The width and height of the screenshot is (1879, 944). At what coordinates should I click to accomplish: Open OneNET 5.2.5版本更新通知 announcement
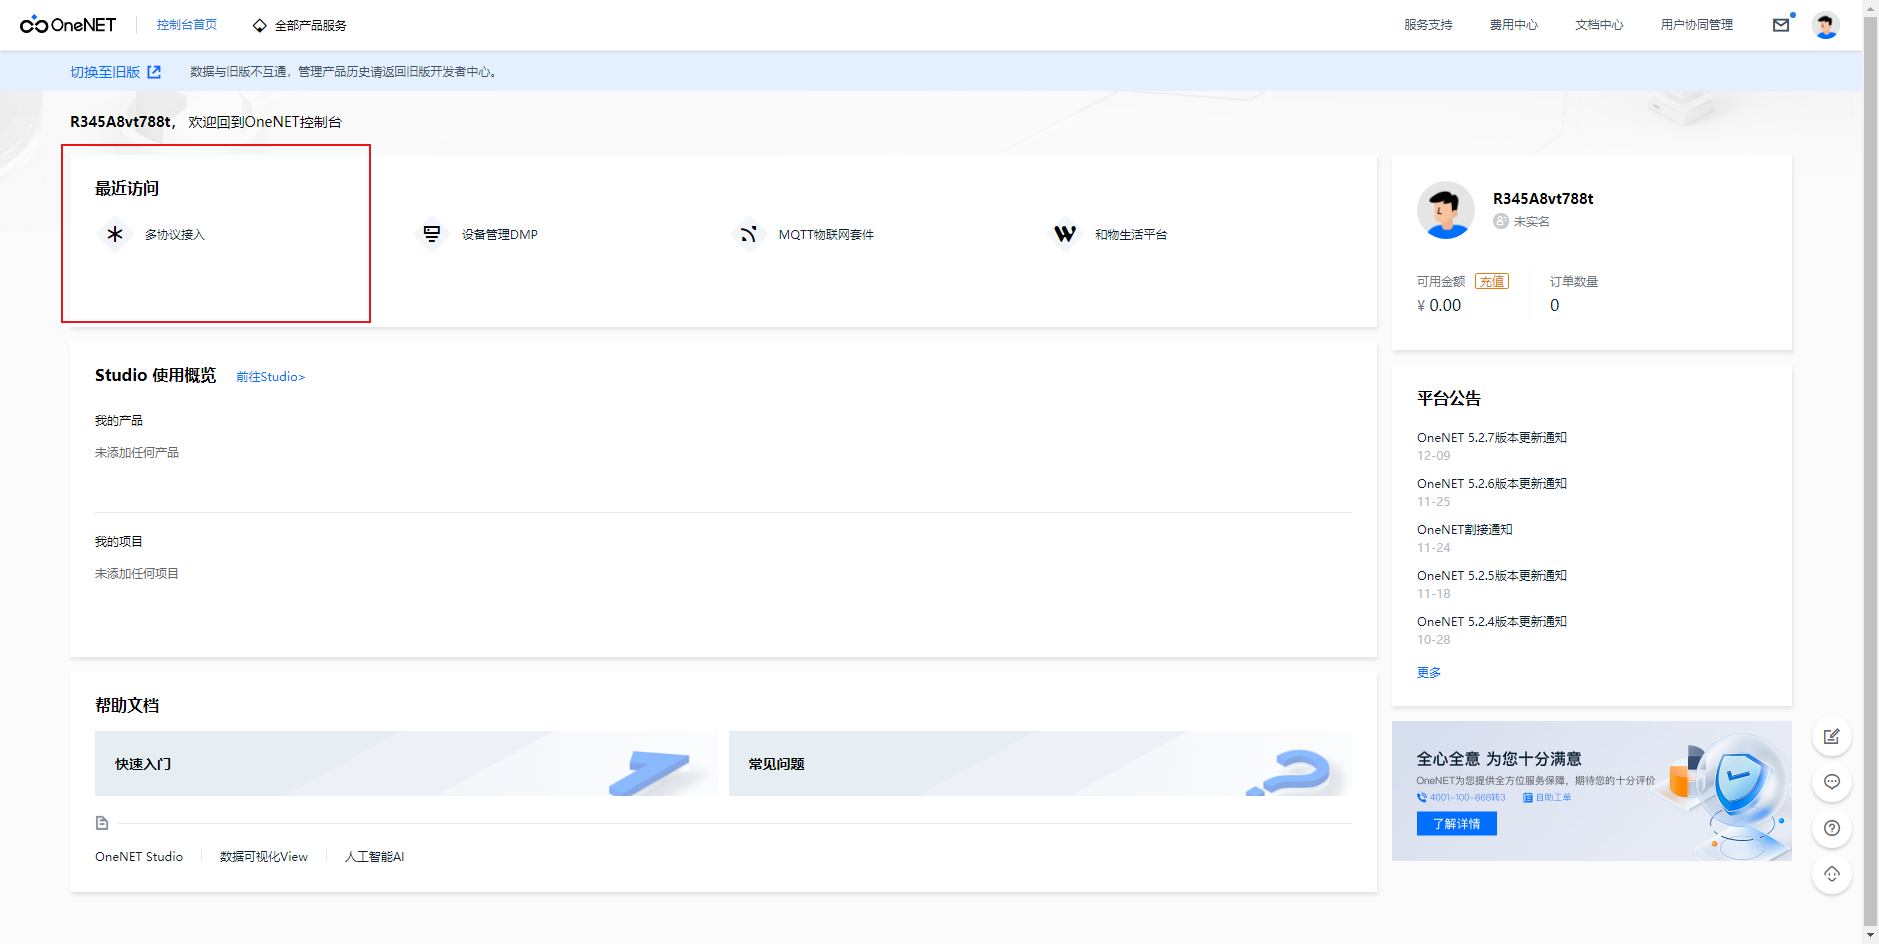[1492, 575]
